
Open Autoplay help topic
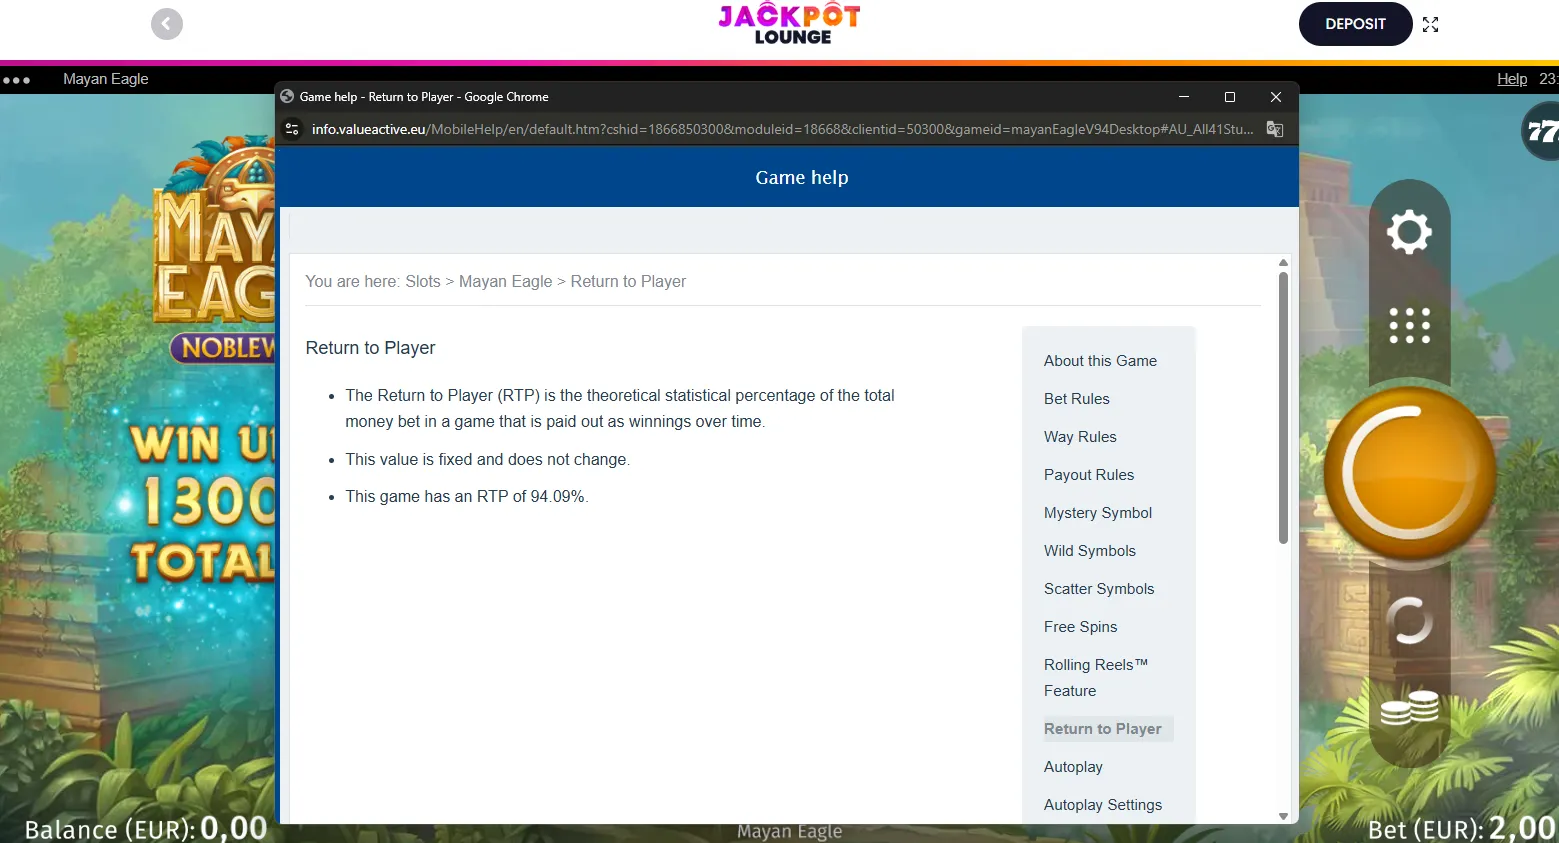coord(1073,767)
